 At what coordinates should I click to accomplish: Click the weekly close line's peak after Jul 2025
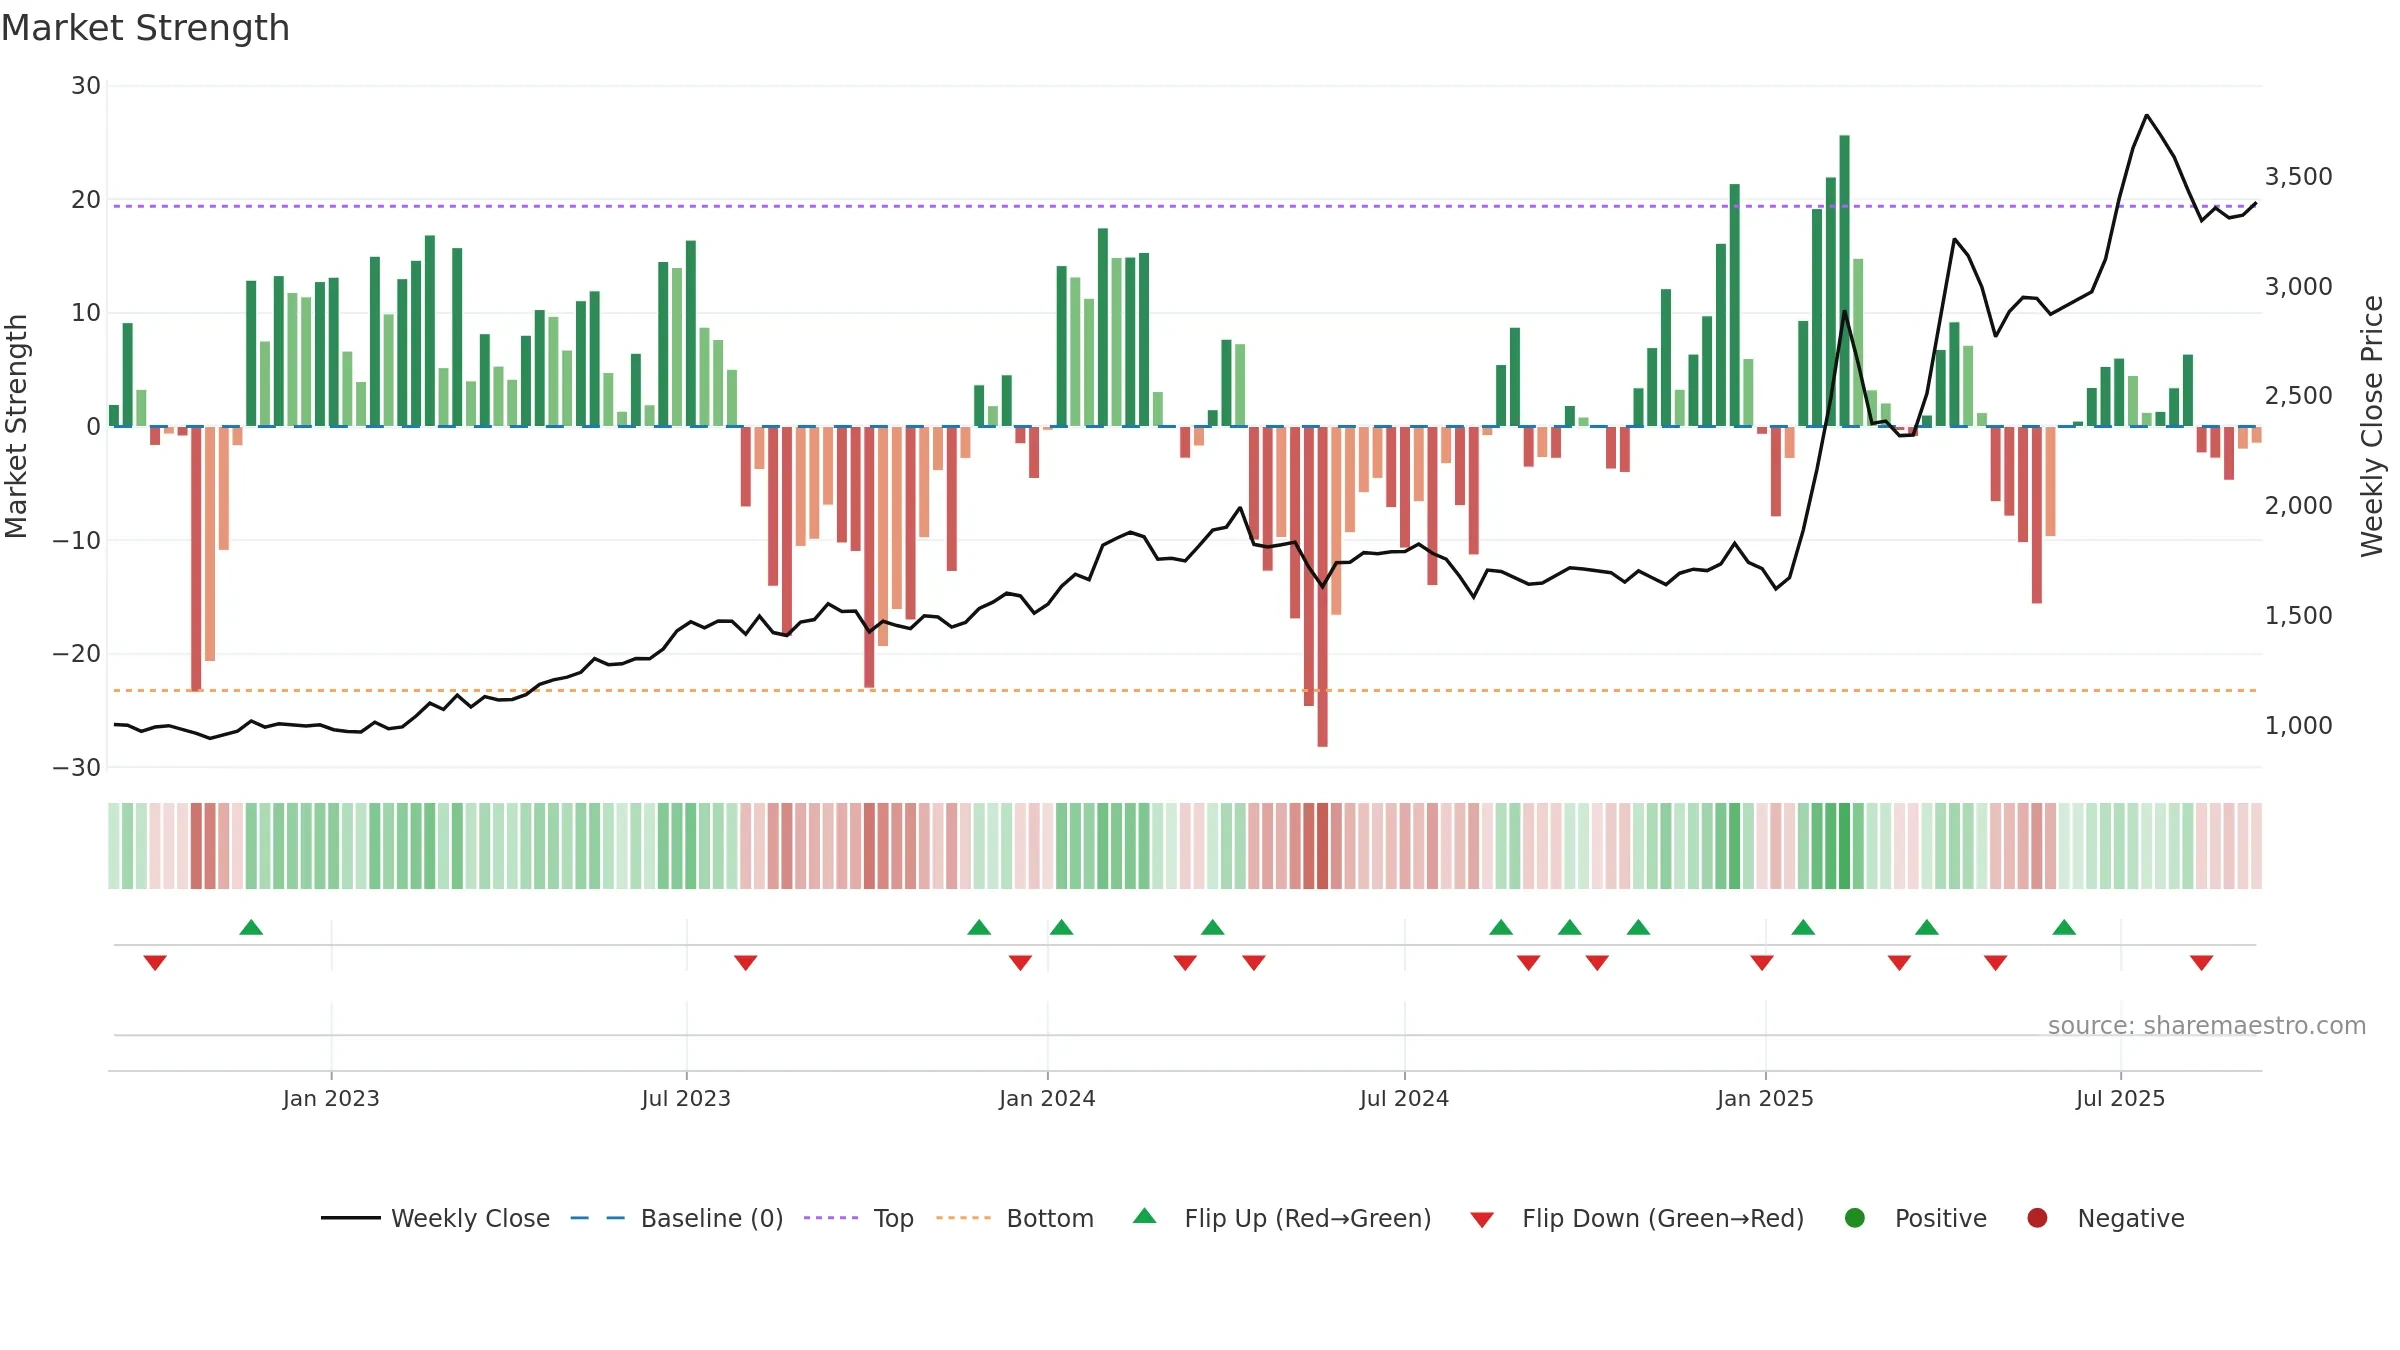(x=2147, y=115)
